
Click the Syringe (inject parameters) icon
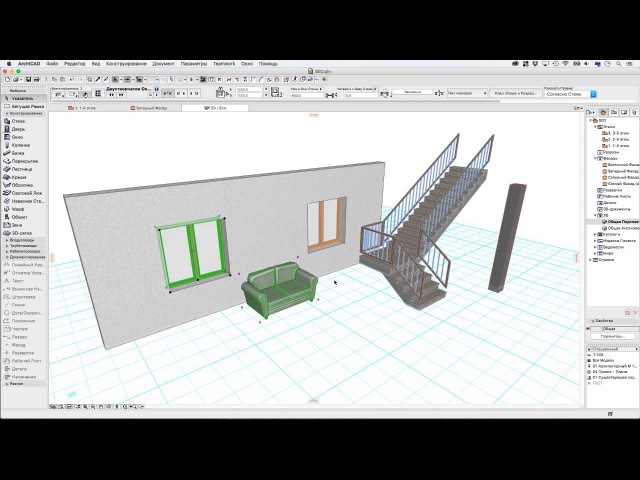pos(106,80)
